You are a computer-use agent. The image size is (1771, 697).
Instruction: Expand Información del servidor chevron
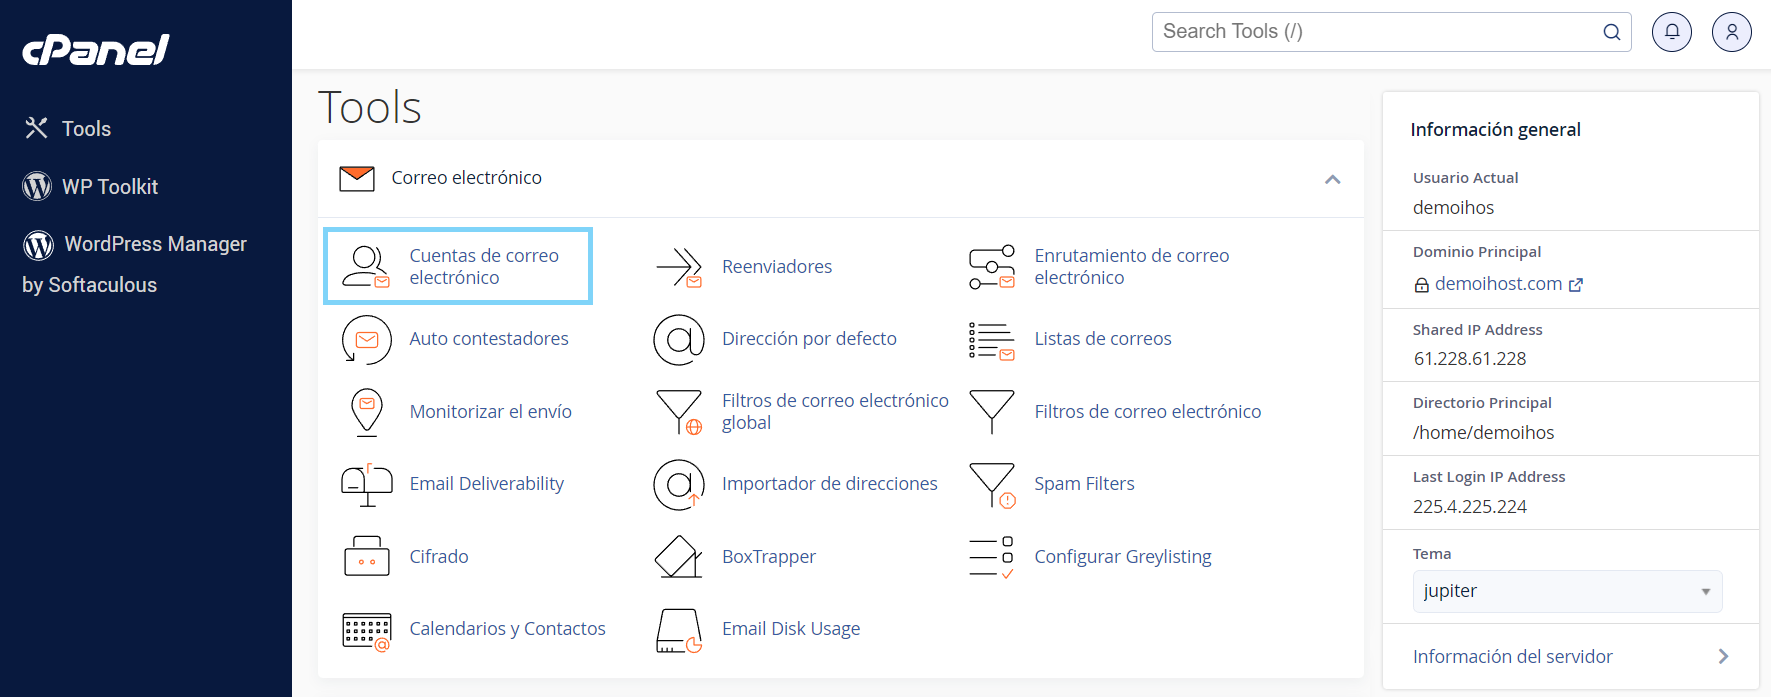1722,656
